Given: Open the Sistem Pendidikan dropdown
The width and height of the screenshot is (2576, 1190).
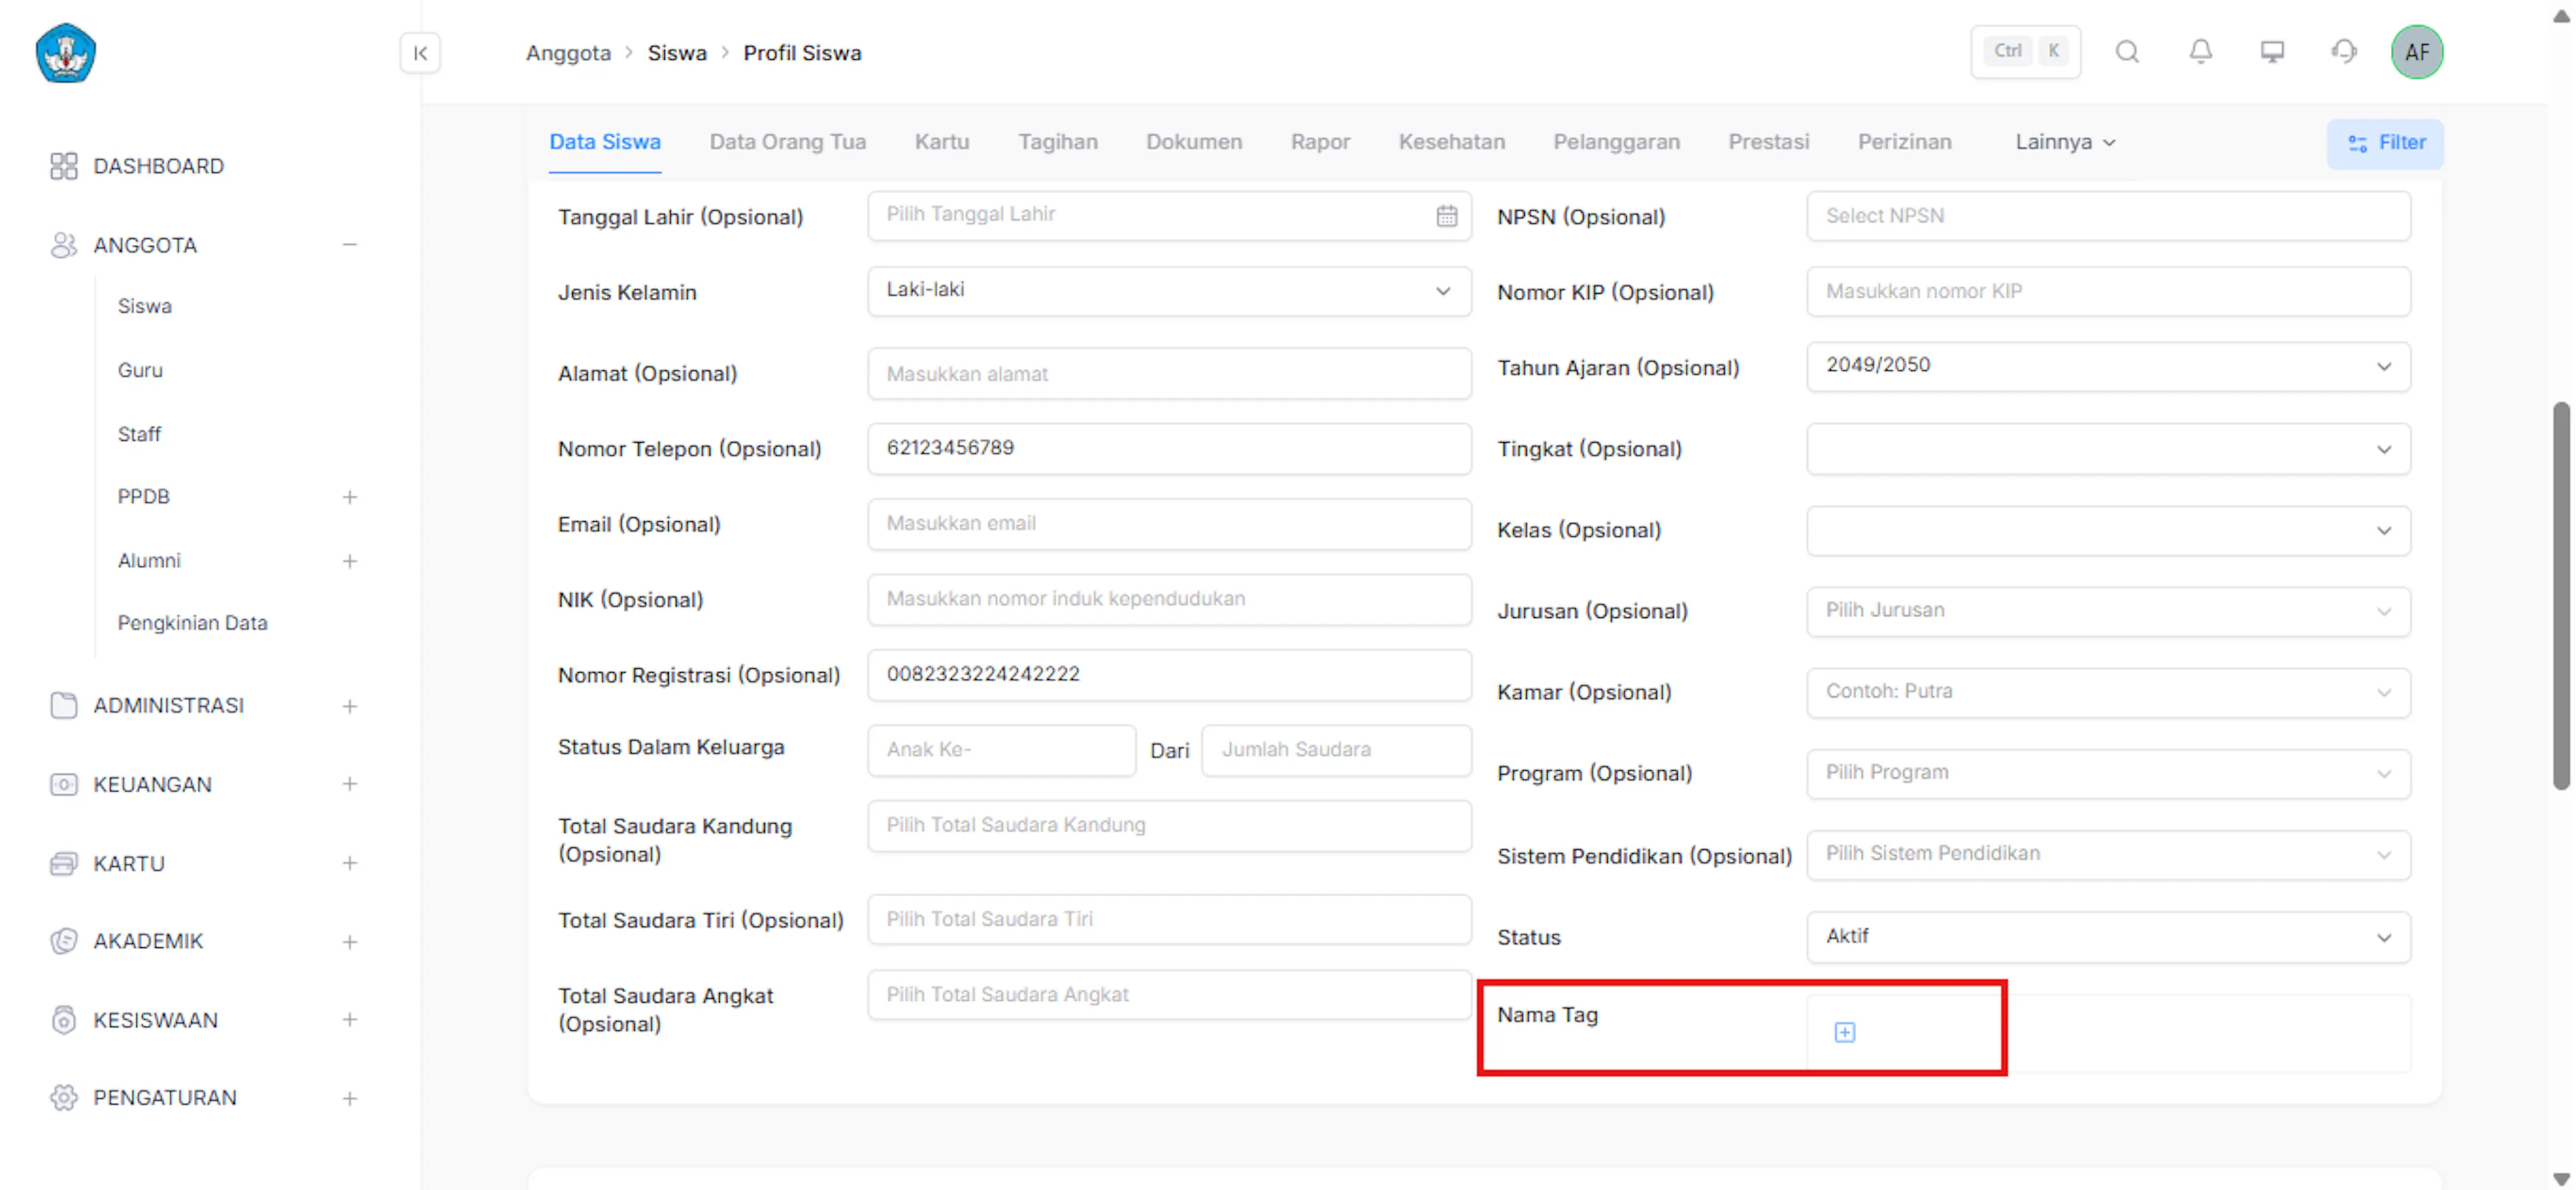Looking at the screenshot, I should pos(2108,854).
